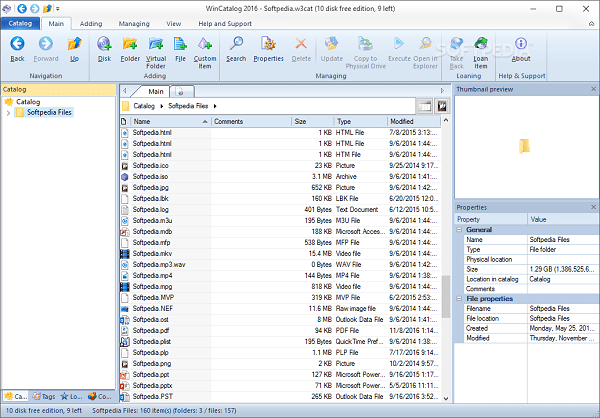Click quick-access back arrow in title bar
Screen dimensions: 600x418
(x=22, y=8)
